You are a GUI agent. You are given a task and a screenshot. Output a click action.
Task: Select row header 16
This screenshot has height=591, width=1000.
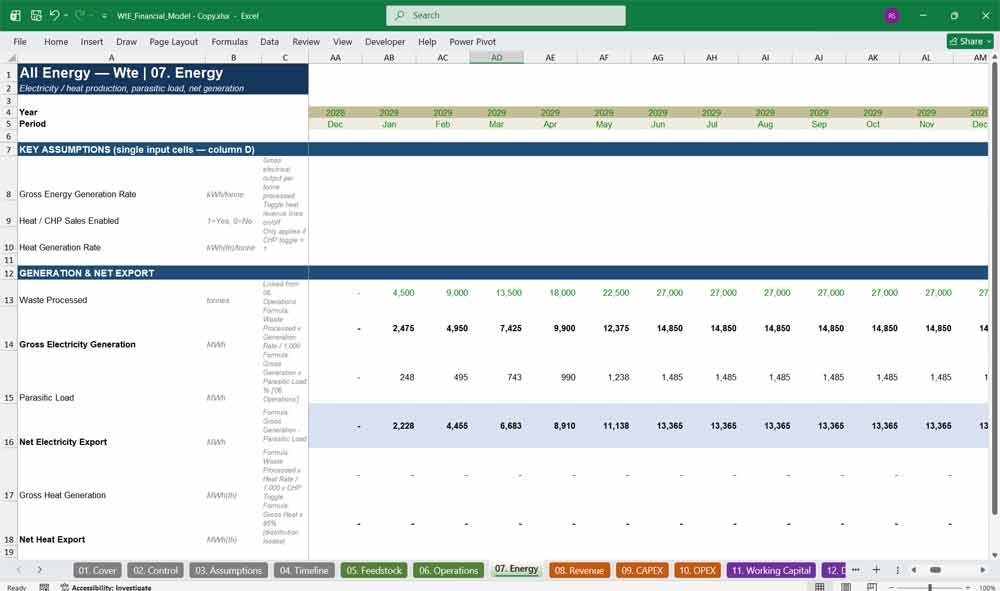point(9,425)
